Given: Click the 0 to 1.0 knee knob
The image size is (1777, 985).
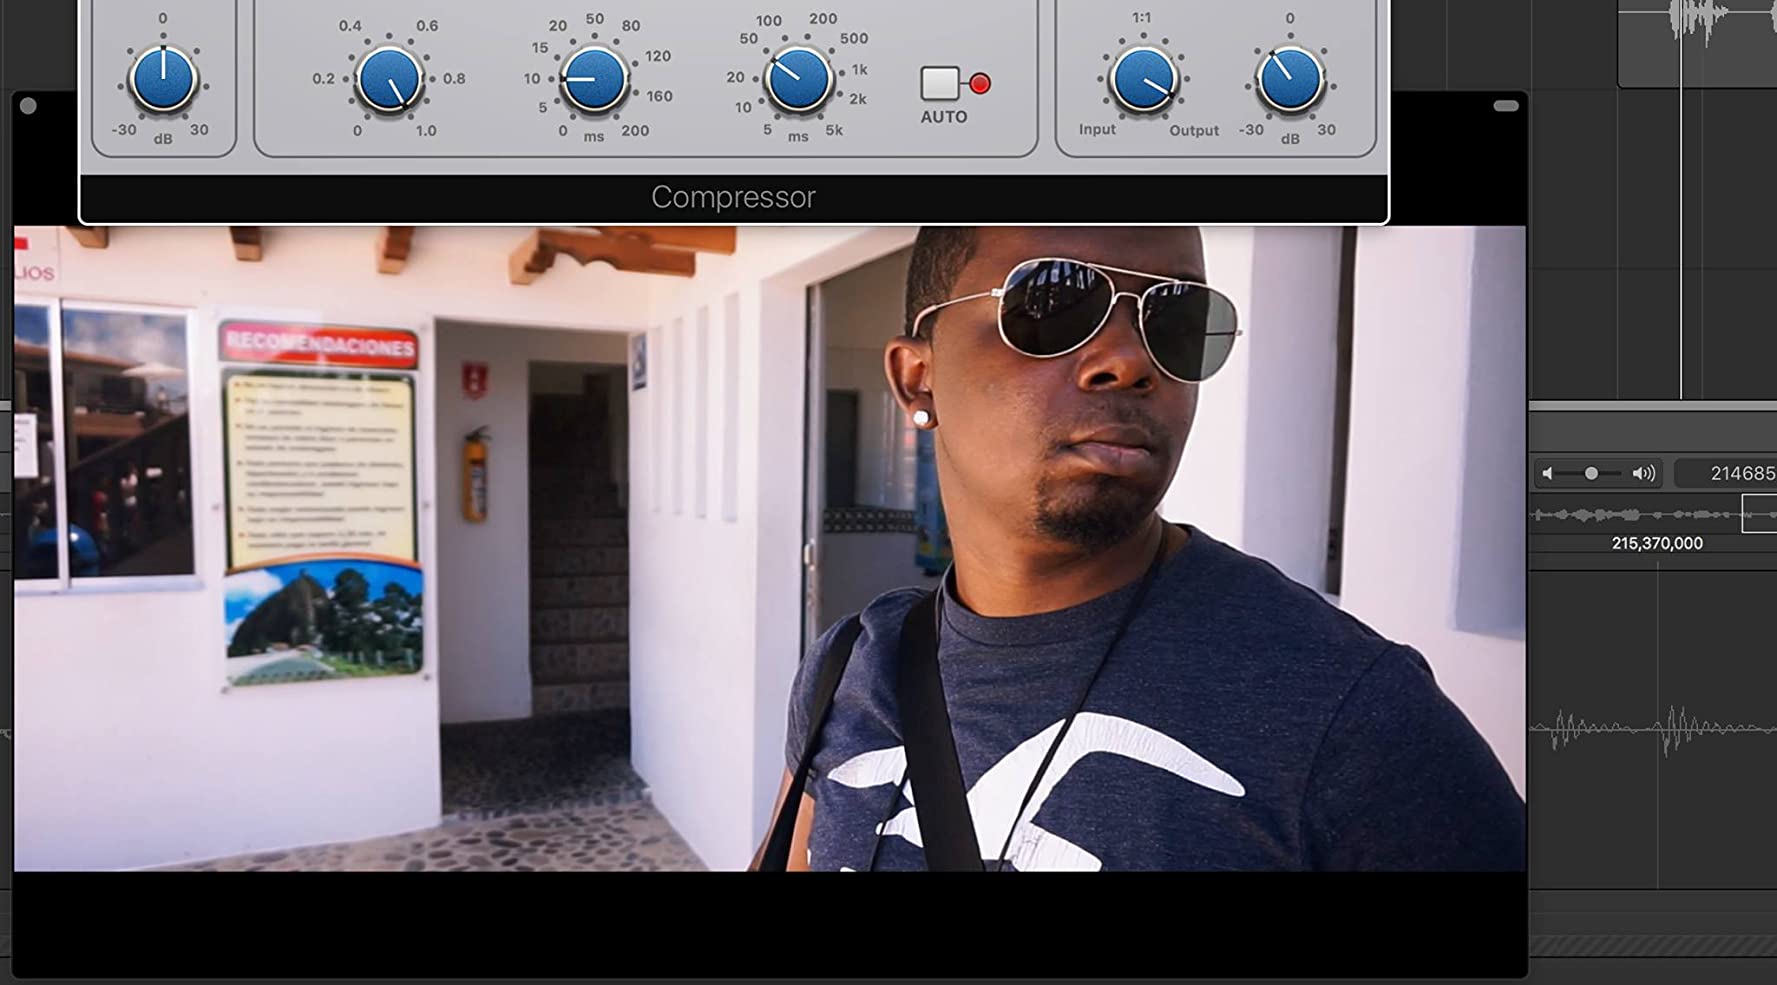Looking at the screenshot, I should pos(389,80).
